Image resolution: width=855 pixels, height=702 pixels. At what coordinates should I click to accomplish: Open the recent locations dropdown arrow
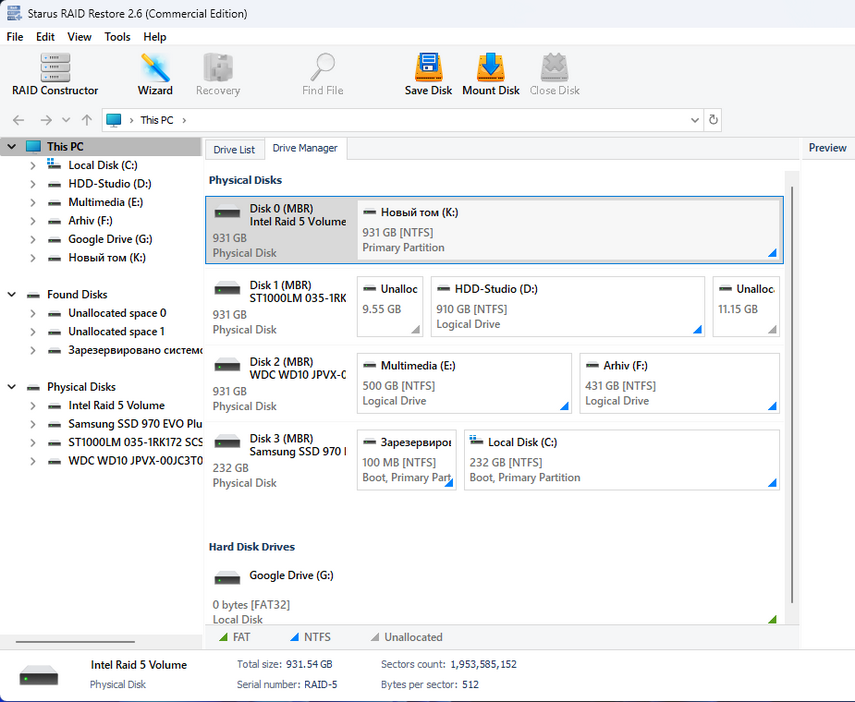(66, 120)
